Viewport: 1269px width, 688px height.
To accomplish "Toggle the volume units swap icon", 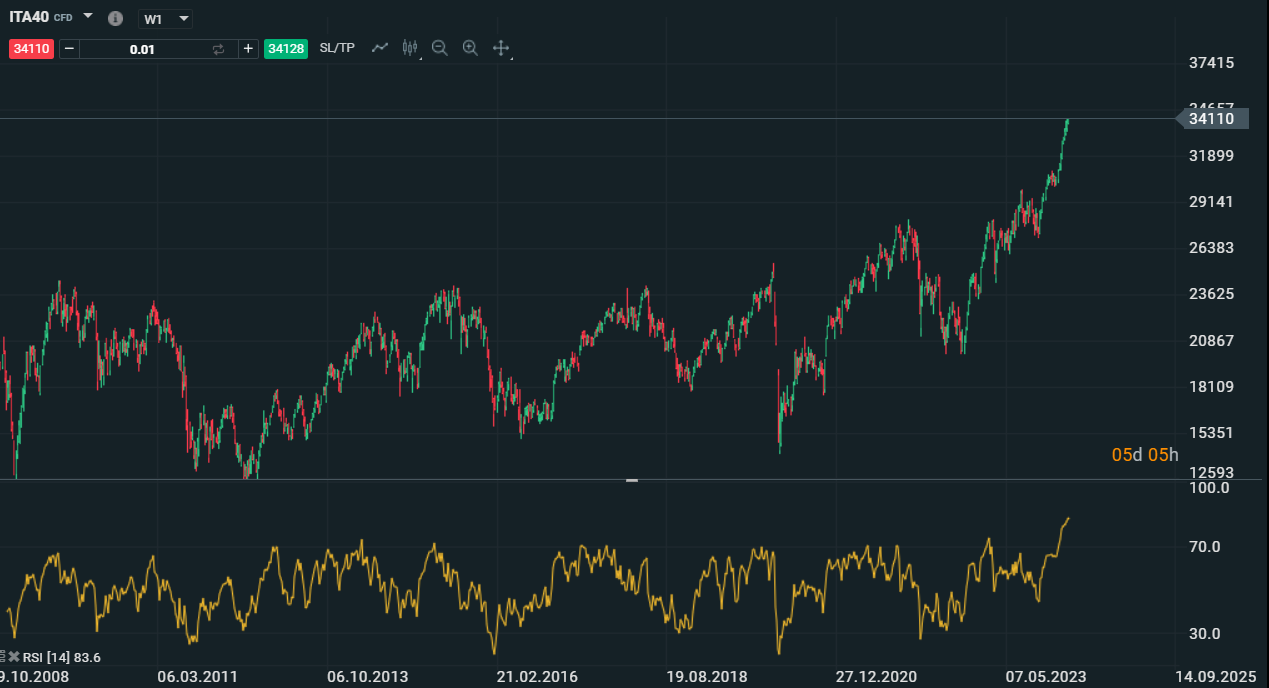I will coord(218,49).
